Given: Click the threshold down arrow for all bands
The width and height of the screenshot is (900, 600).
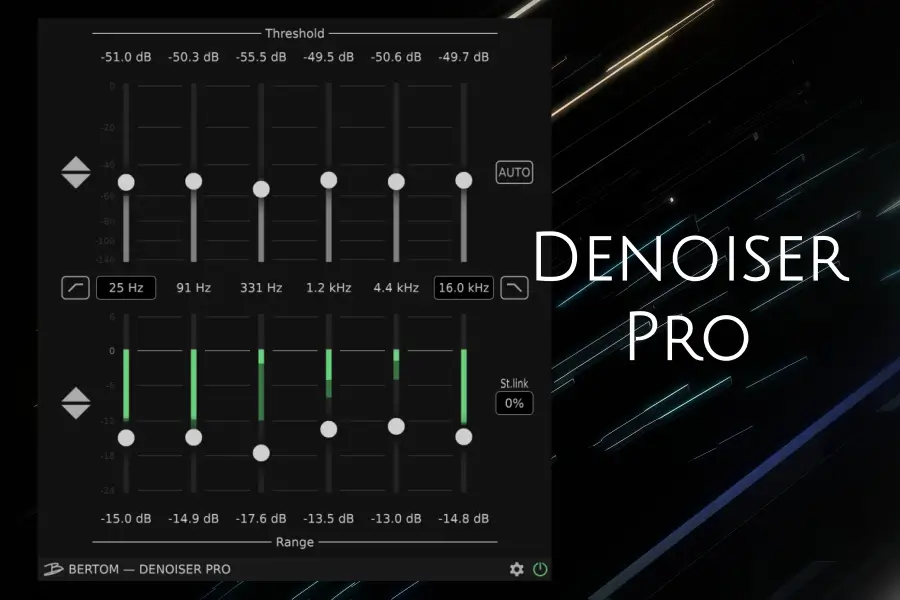Looking at the screenshot, I should pyautogui.click(x=76, y=181).
